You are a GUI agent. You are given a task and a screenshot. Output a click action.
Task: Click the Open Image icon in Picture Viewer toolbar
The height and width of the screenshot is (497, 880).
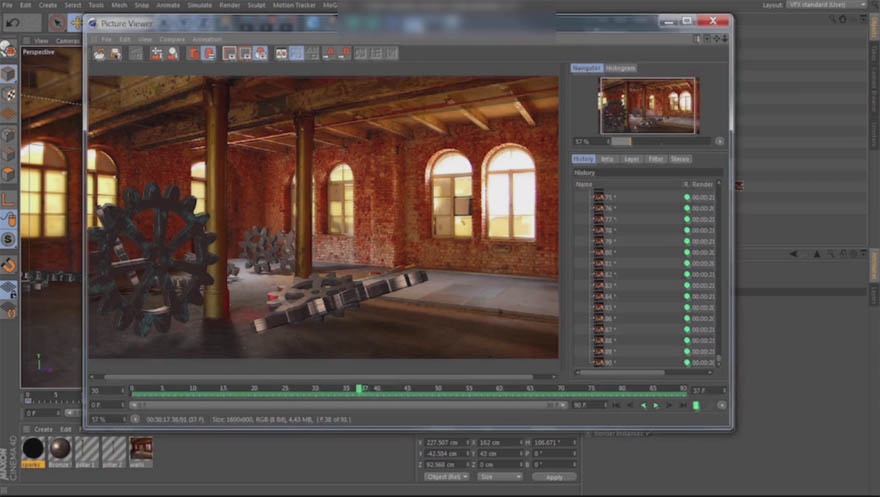[x=99, y=53]
